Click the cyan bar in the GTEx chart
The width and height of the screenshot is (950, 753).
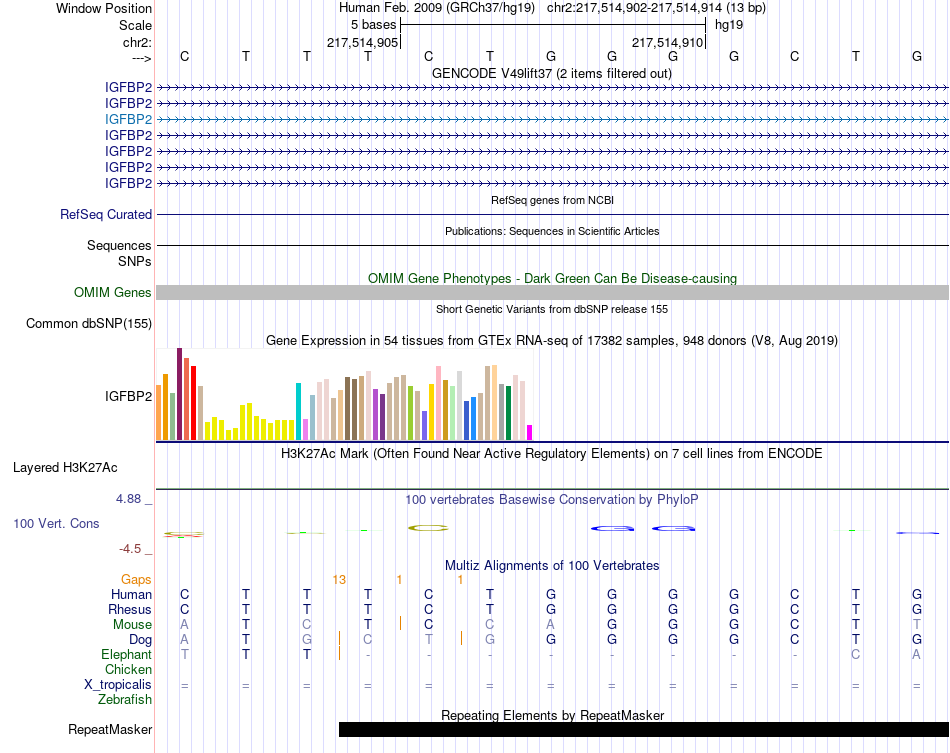point(298,411)
